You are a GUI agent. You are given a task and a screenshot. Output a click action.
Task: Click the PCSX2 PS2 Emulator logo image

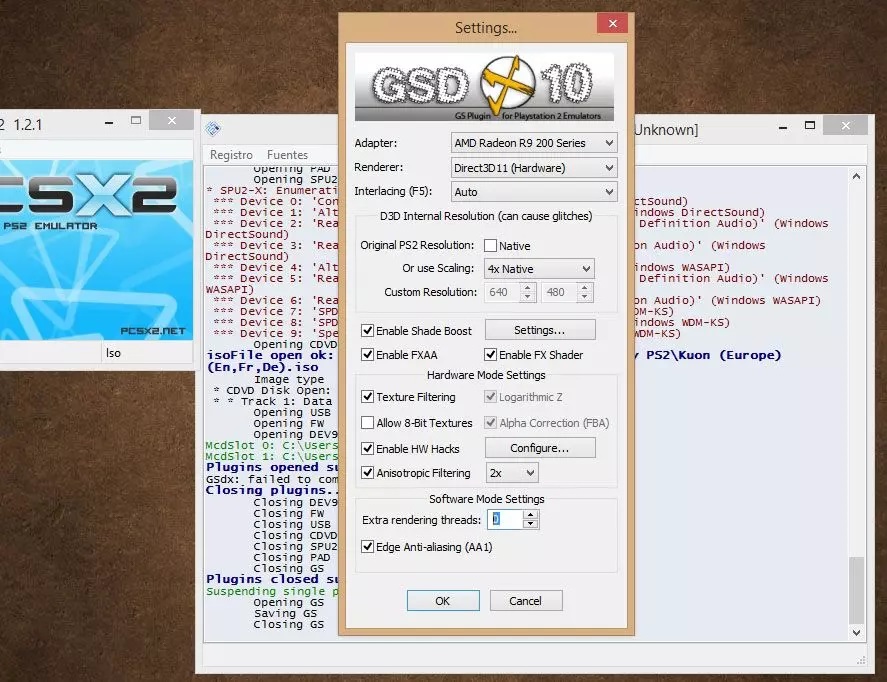(96, 249)
